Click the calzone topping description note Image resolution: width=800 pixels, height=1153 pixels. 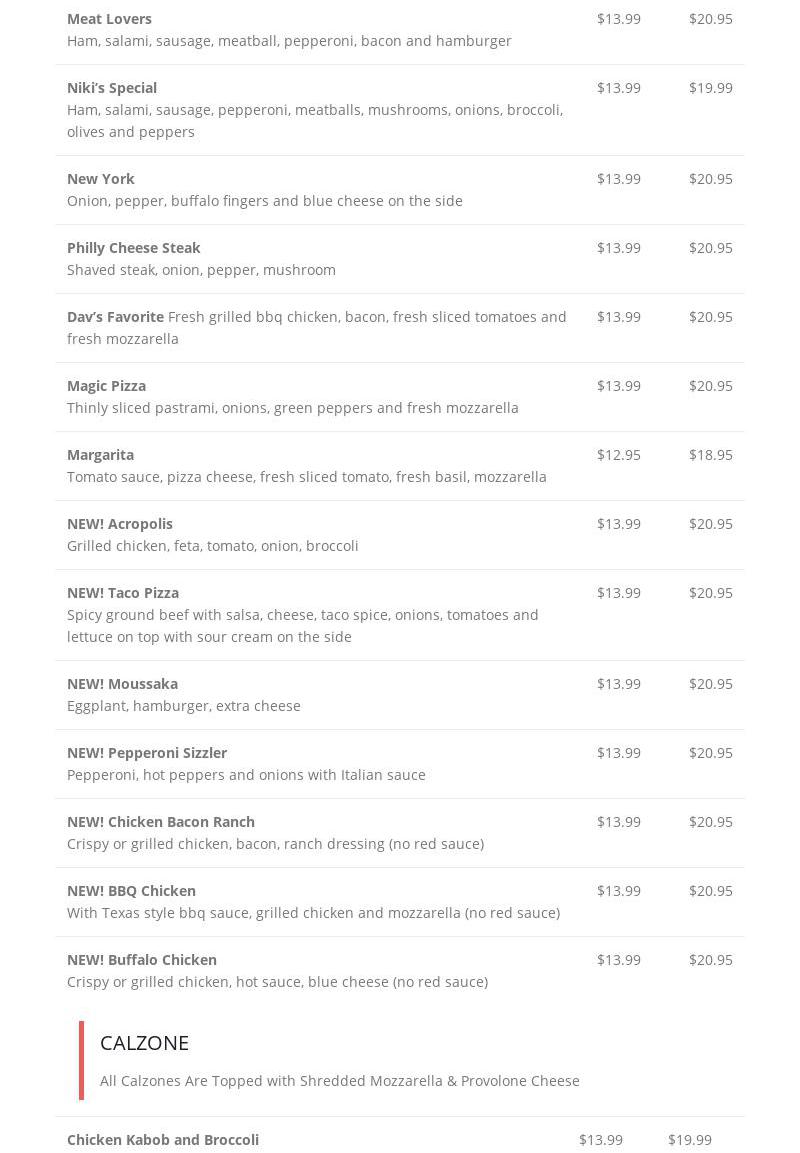point(340,1081)
